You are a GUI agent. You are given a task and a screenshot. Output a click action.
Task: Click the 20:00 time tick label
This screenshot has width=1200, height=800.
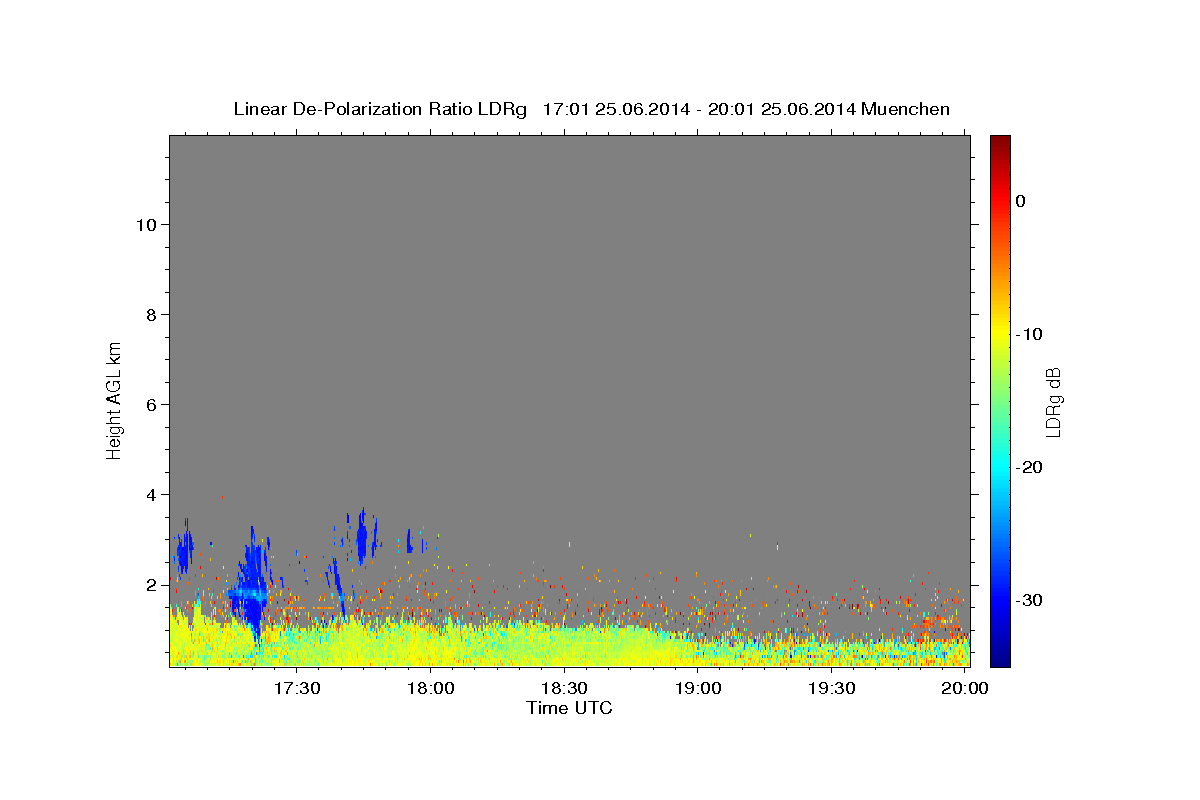click(964, 688)
